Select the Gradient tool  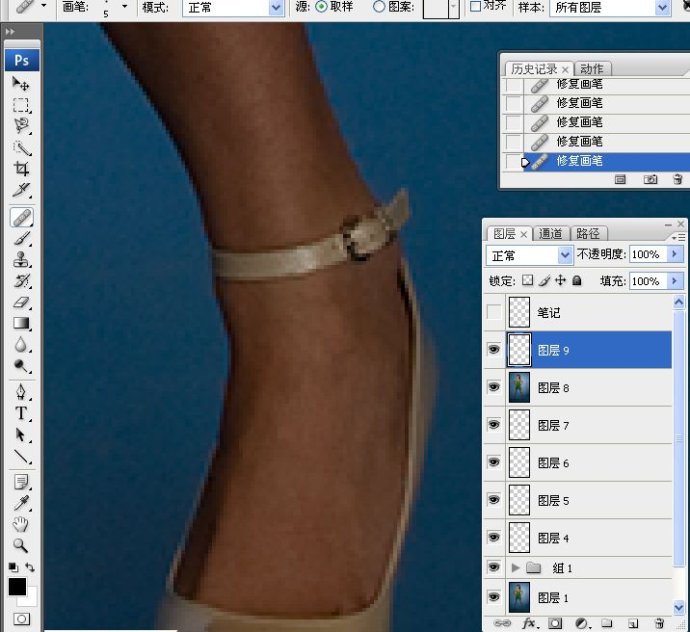[x=21, y=323]
